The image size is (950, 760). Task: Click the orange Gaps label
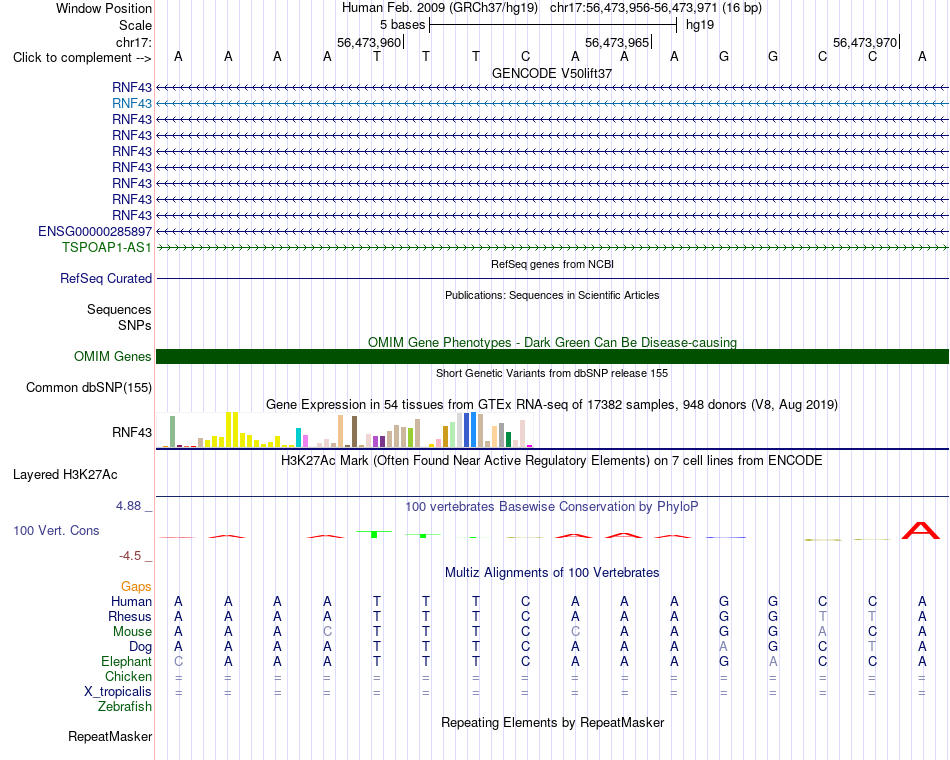point(136,587)
